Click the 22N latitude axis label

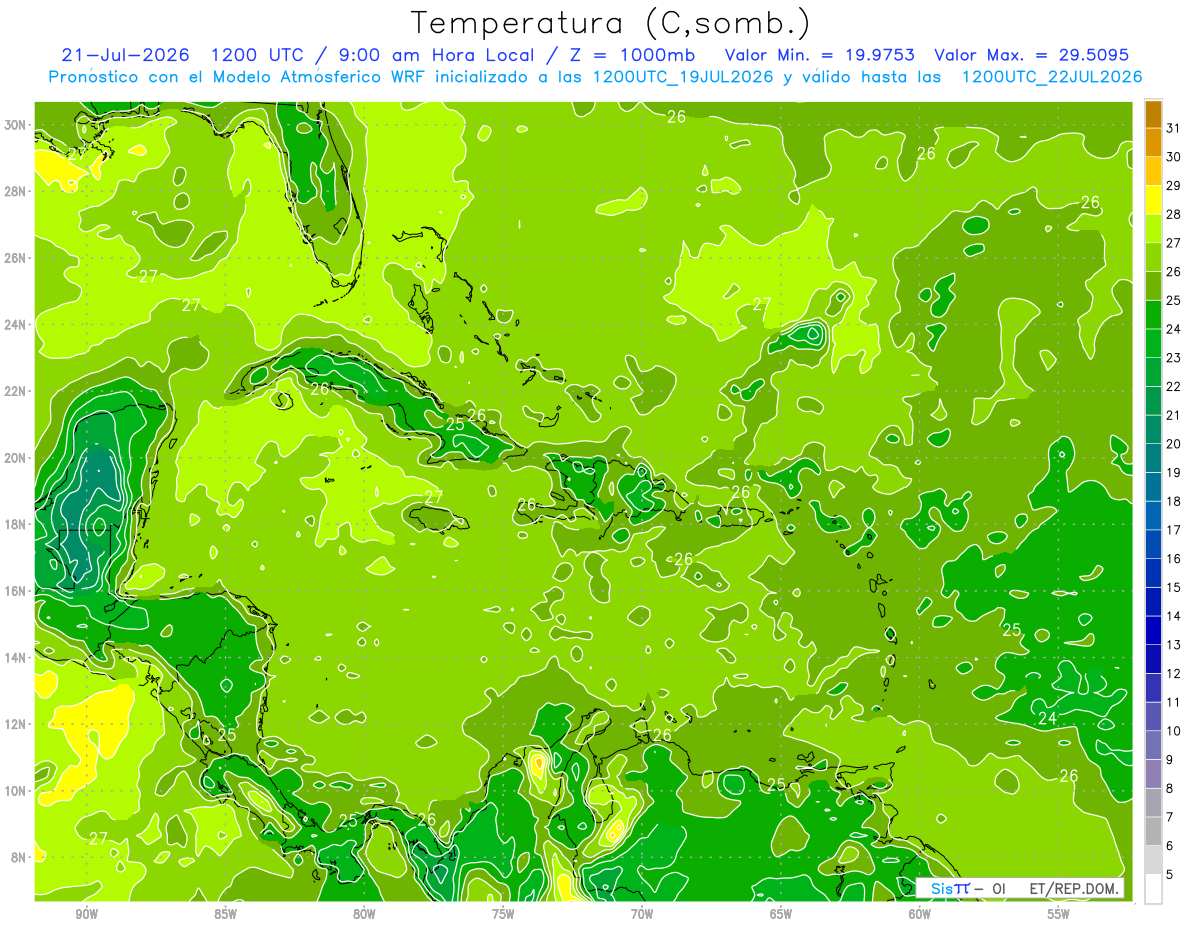(x=16, y=391)
